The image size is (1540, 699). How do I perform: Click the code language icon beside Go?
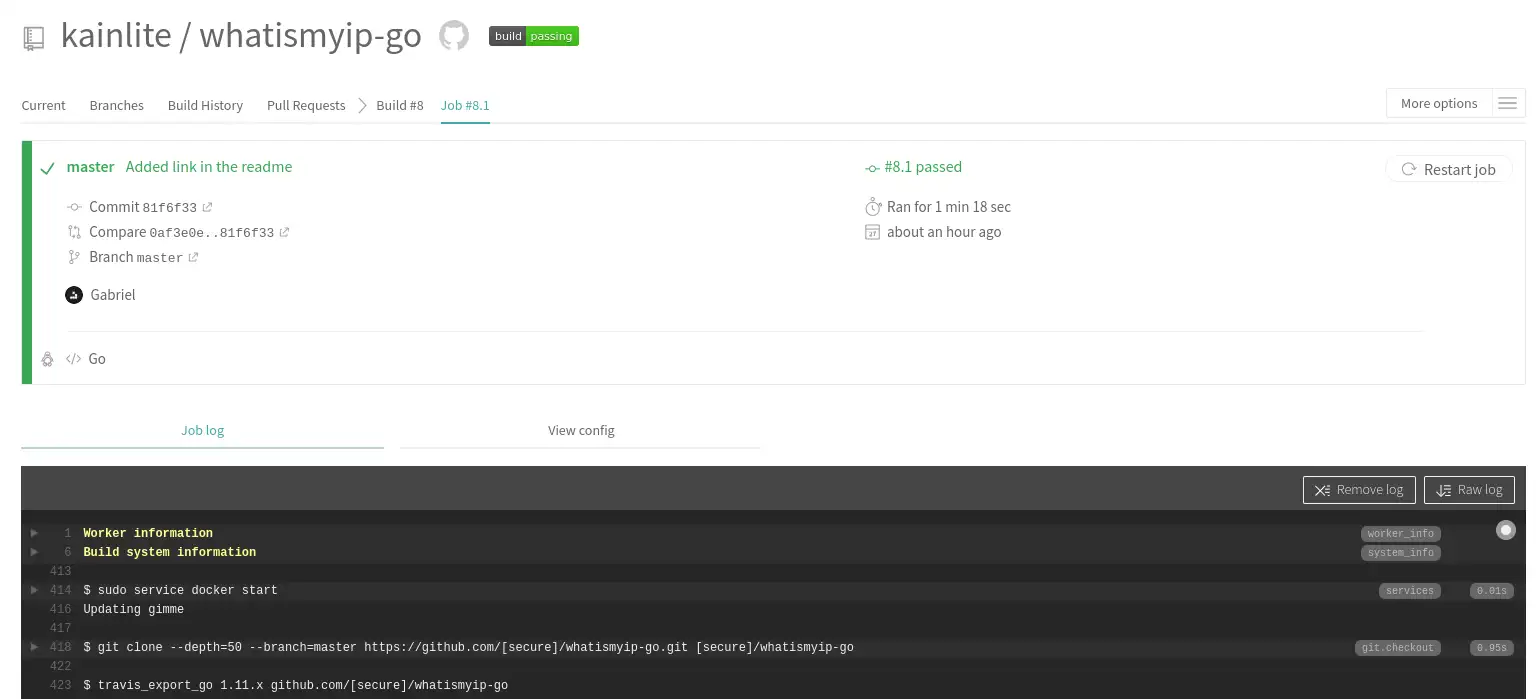click(x=73, y=359)
